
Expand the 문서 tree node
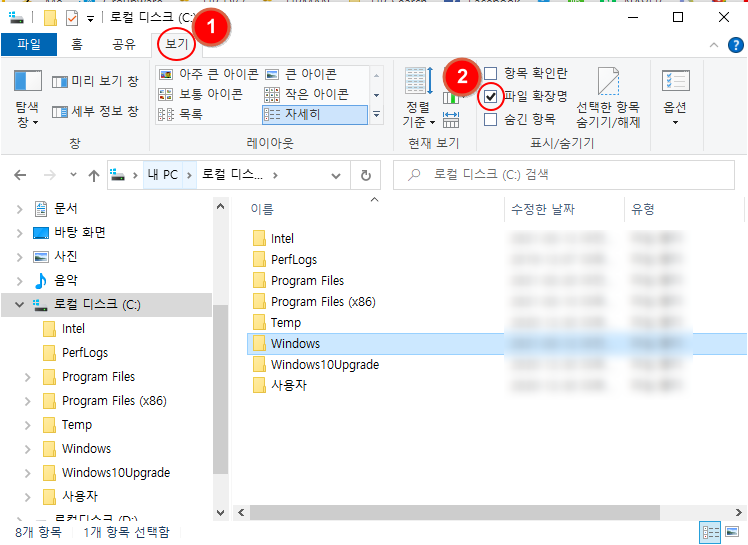point(20,209)
